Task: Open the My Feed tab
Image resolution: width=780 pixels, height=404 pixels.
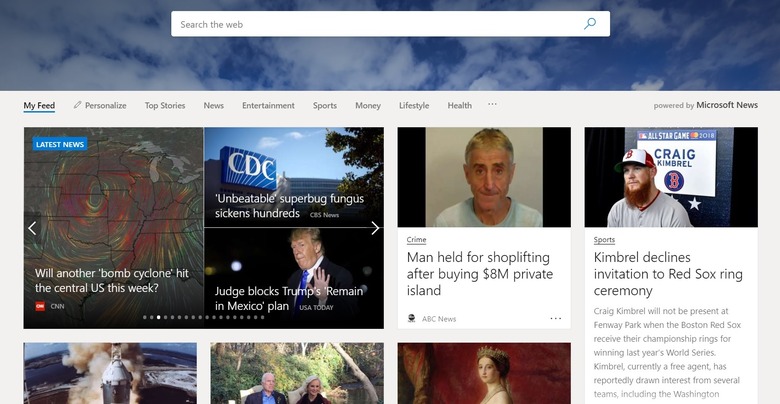Action: 39,105
